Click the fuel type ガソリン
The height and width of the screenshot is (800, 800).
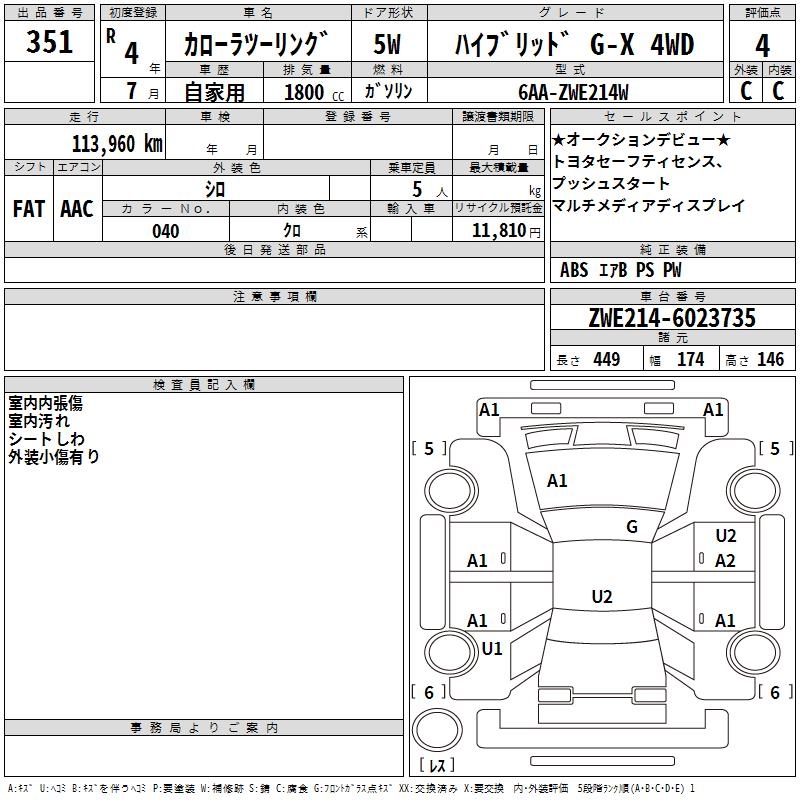(x=388, y=91)
